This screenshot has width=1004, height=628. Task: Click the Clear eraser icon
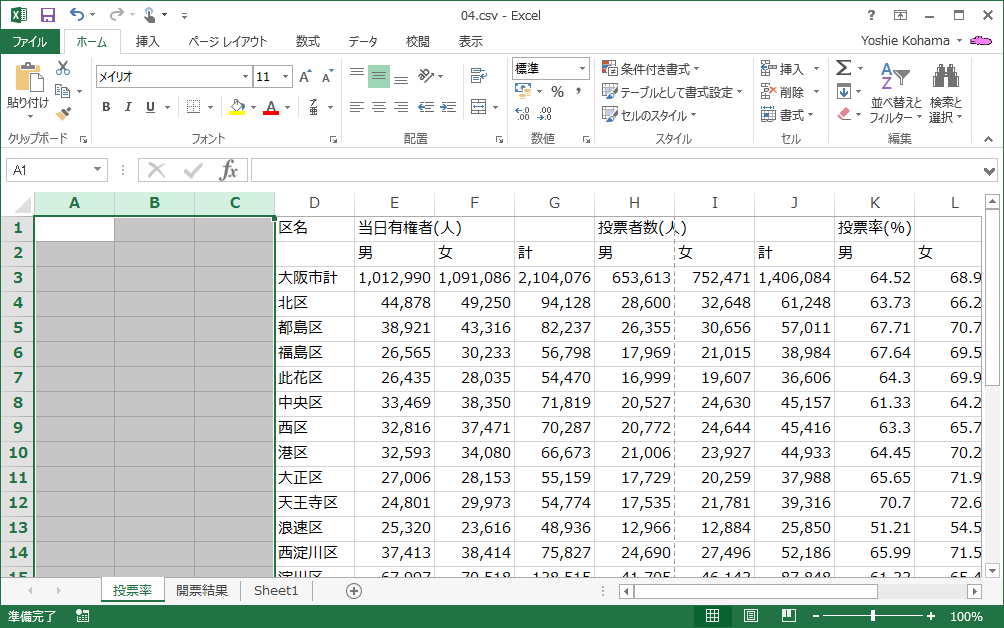(844, 114)
